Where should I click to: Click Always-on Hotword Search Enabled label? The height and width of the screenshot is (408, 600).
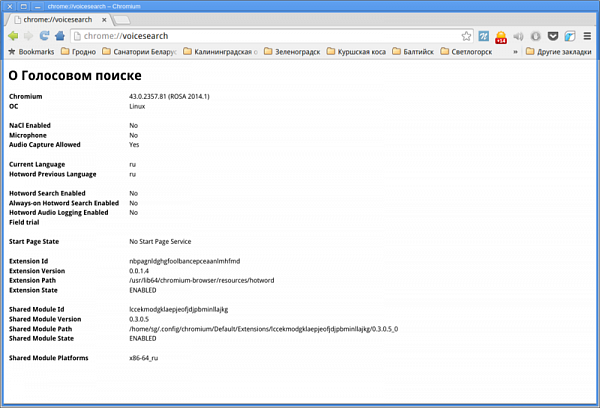tap(64, 203)
